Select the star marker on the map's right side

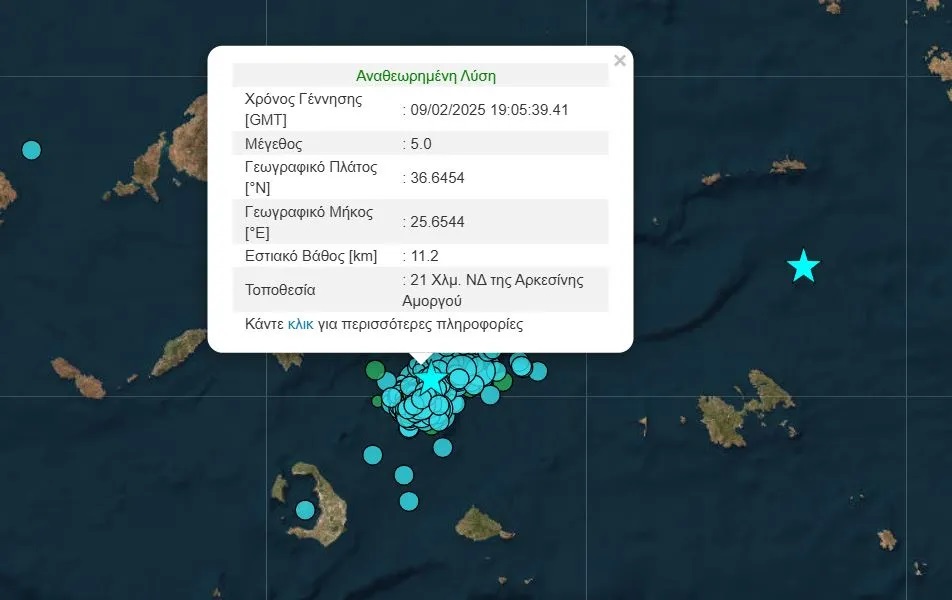click(x=803, y=266)
